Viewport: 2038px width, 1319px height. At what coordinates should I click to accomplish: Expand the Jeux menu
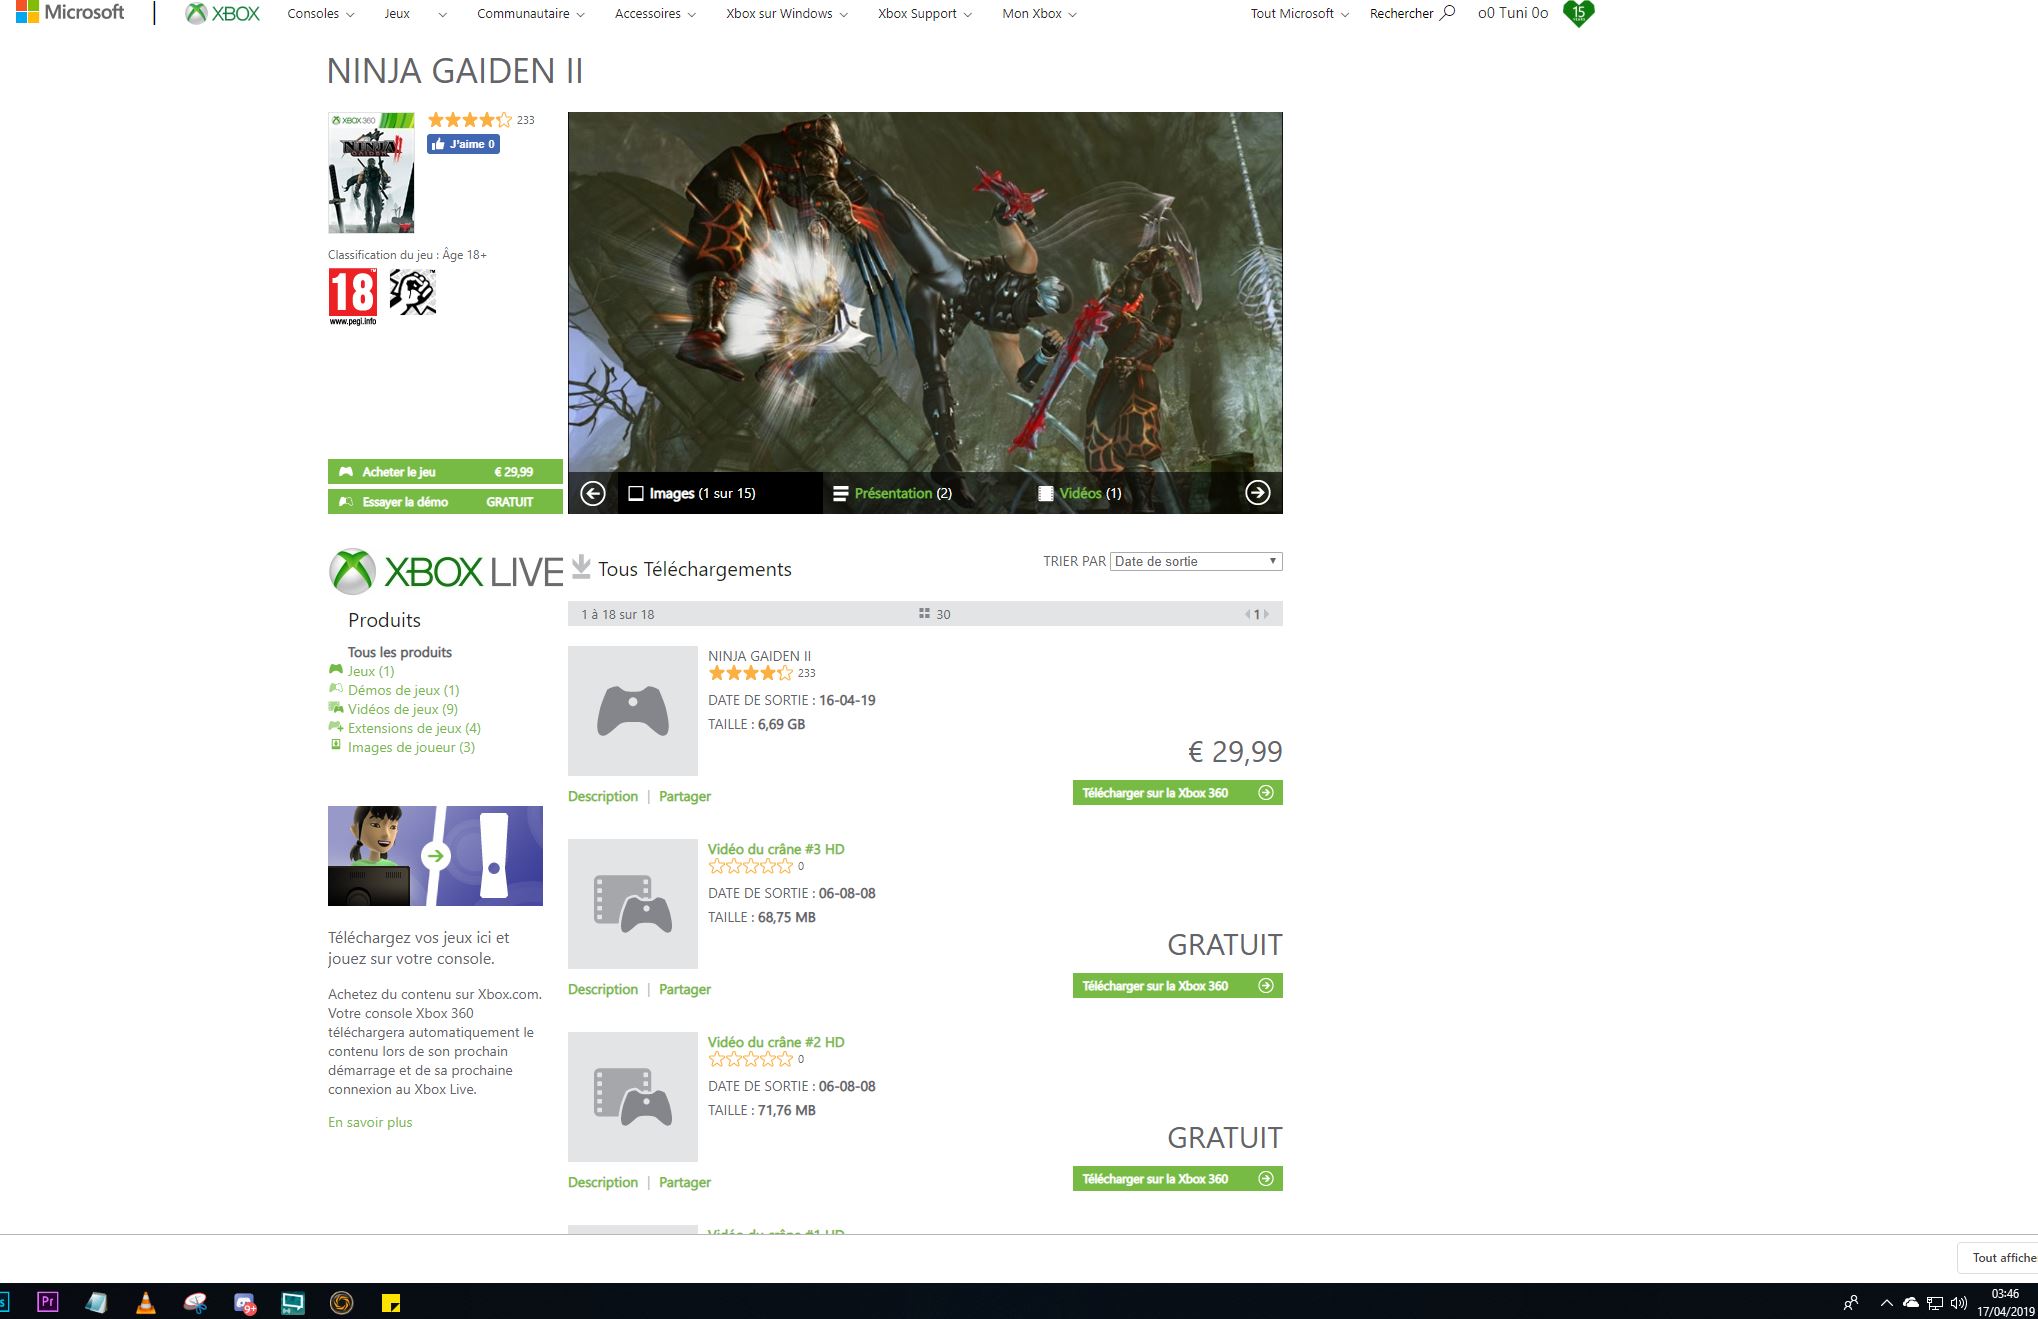click(415, 14)
